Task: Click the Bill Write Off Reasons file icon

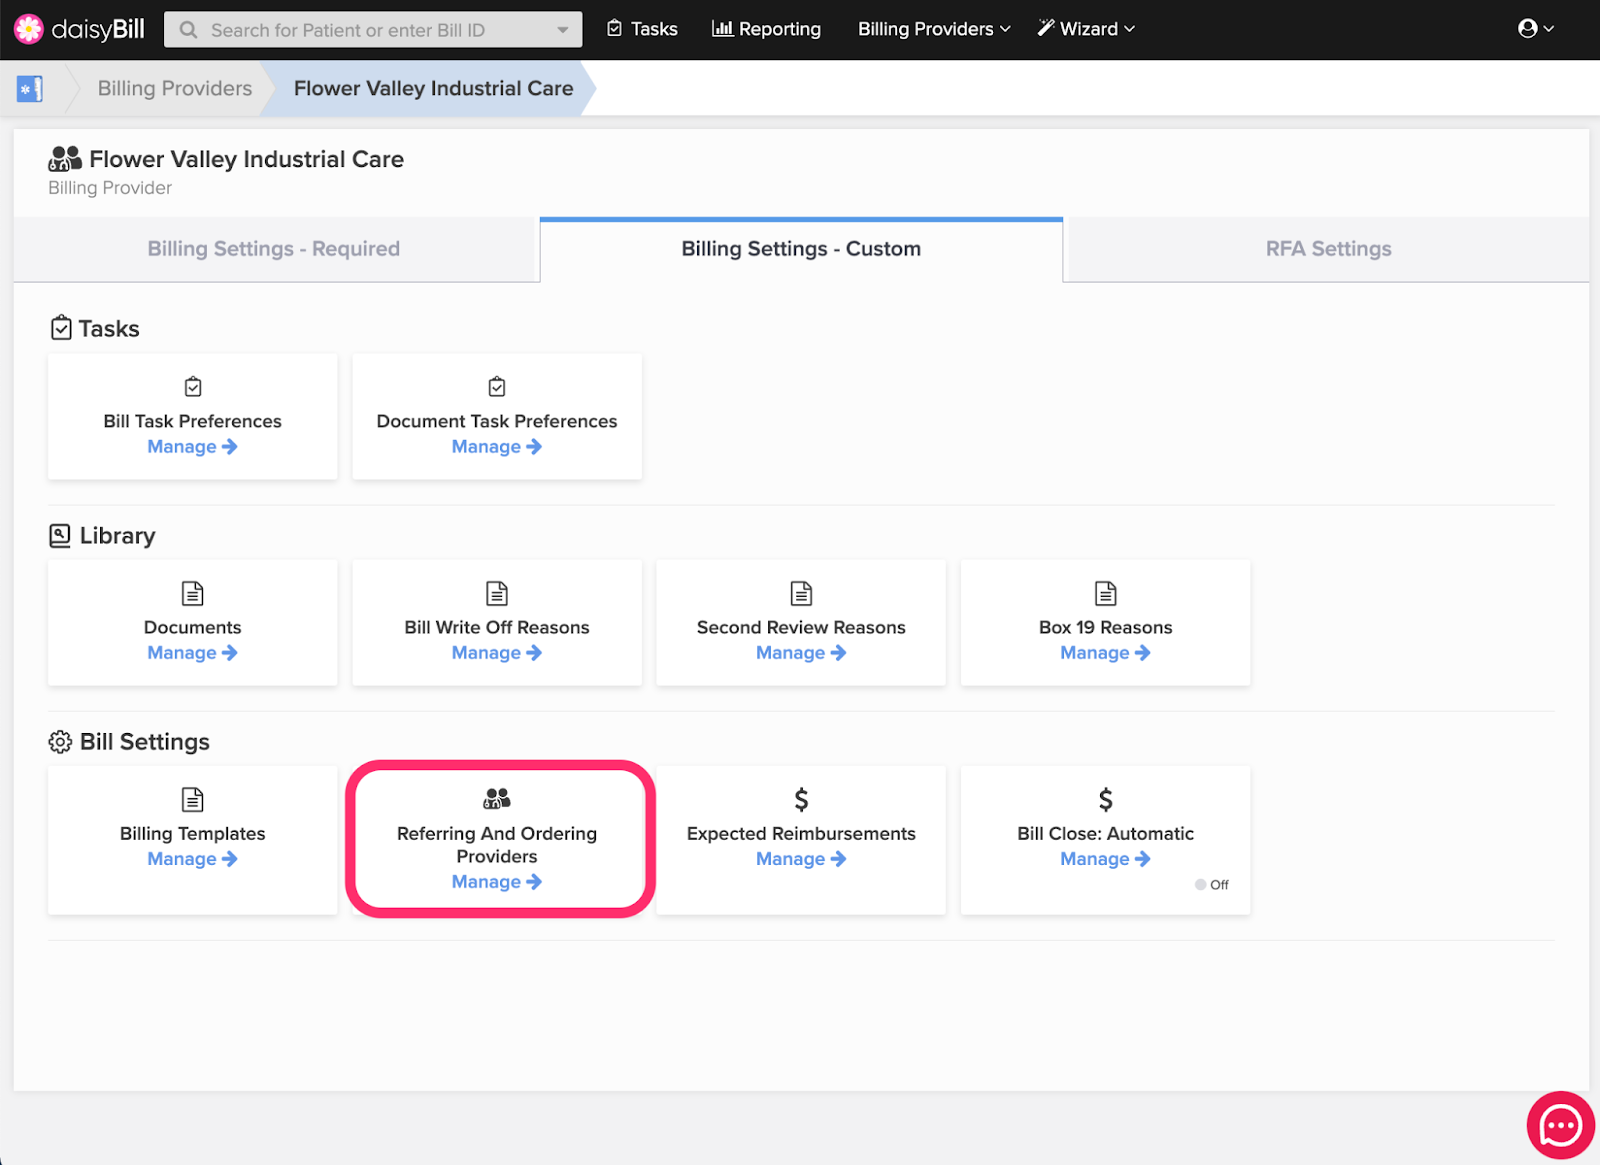Action: [x=497, y=593]
